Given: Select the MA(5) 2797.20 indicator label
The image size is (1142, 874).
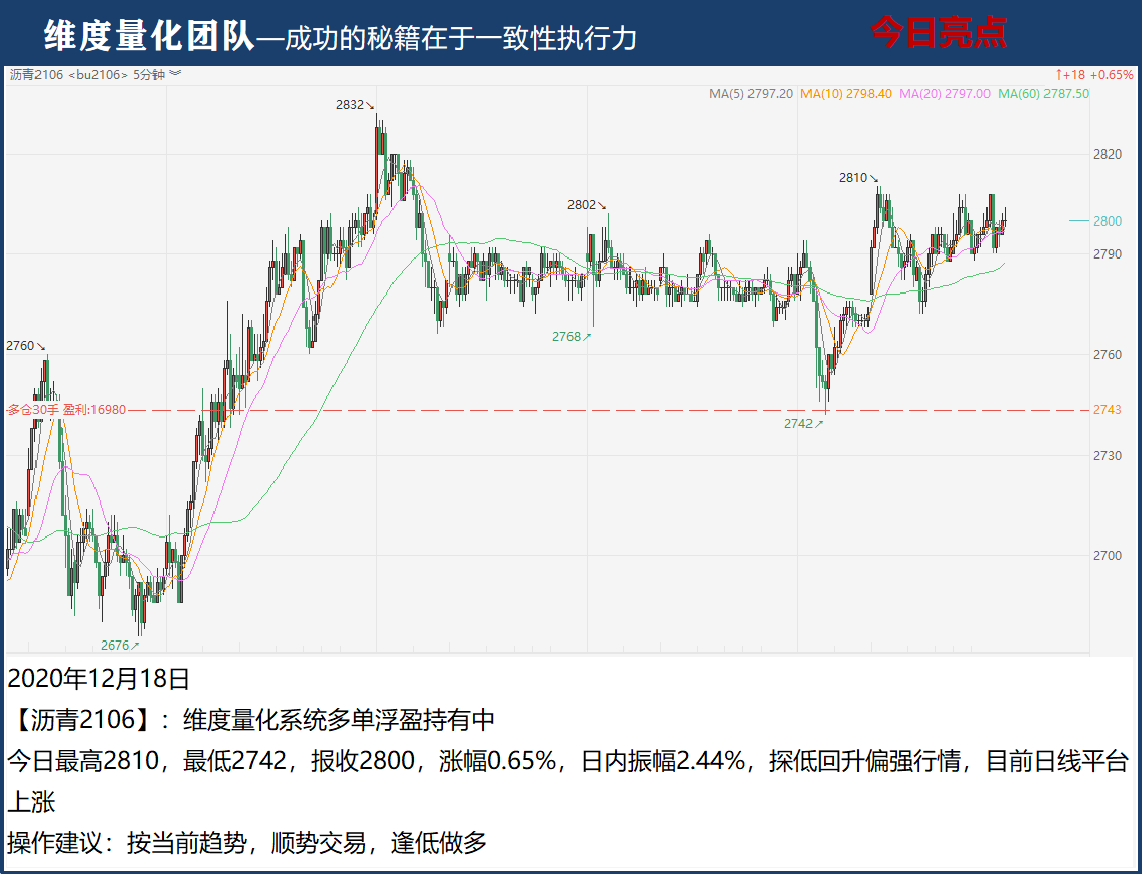Looking at the screenshot, I should pos(750,94).
